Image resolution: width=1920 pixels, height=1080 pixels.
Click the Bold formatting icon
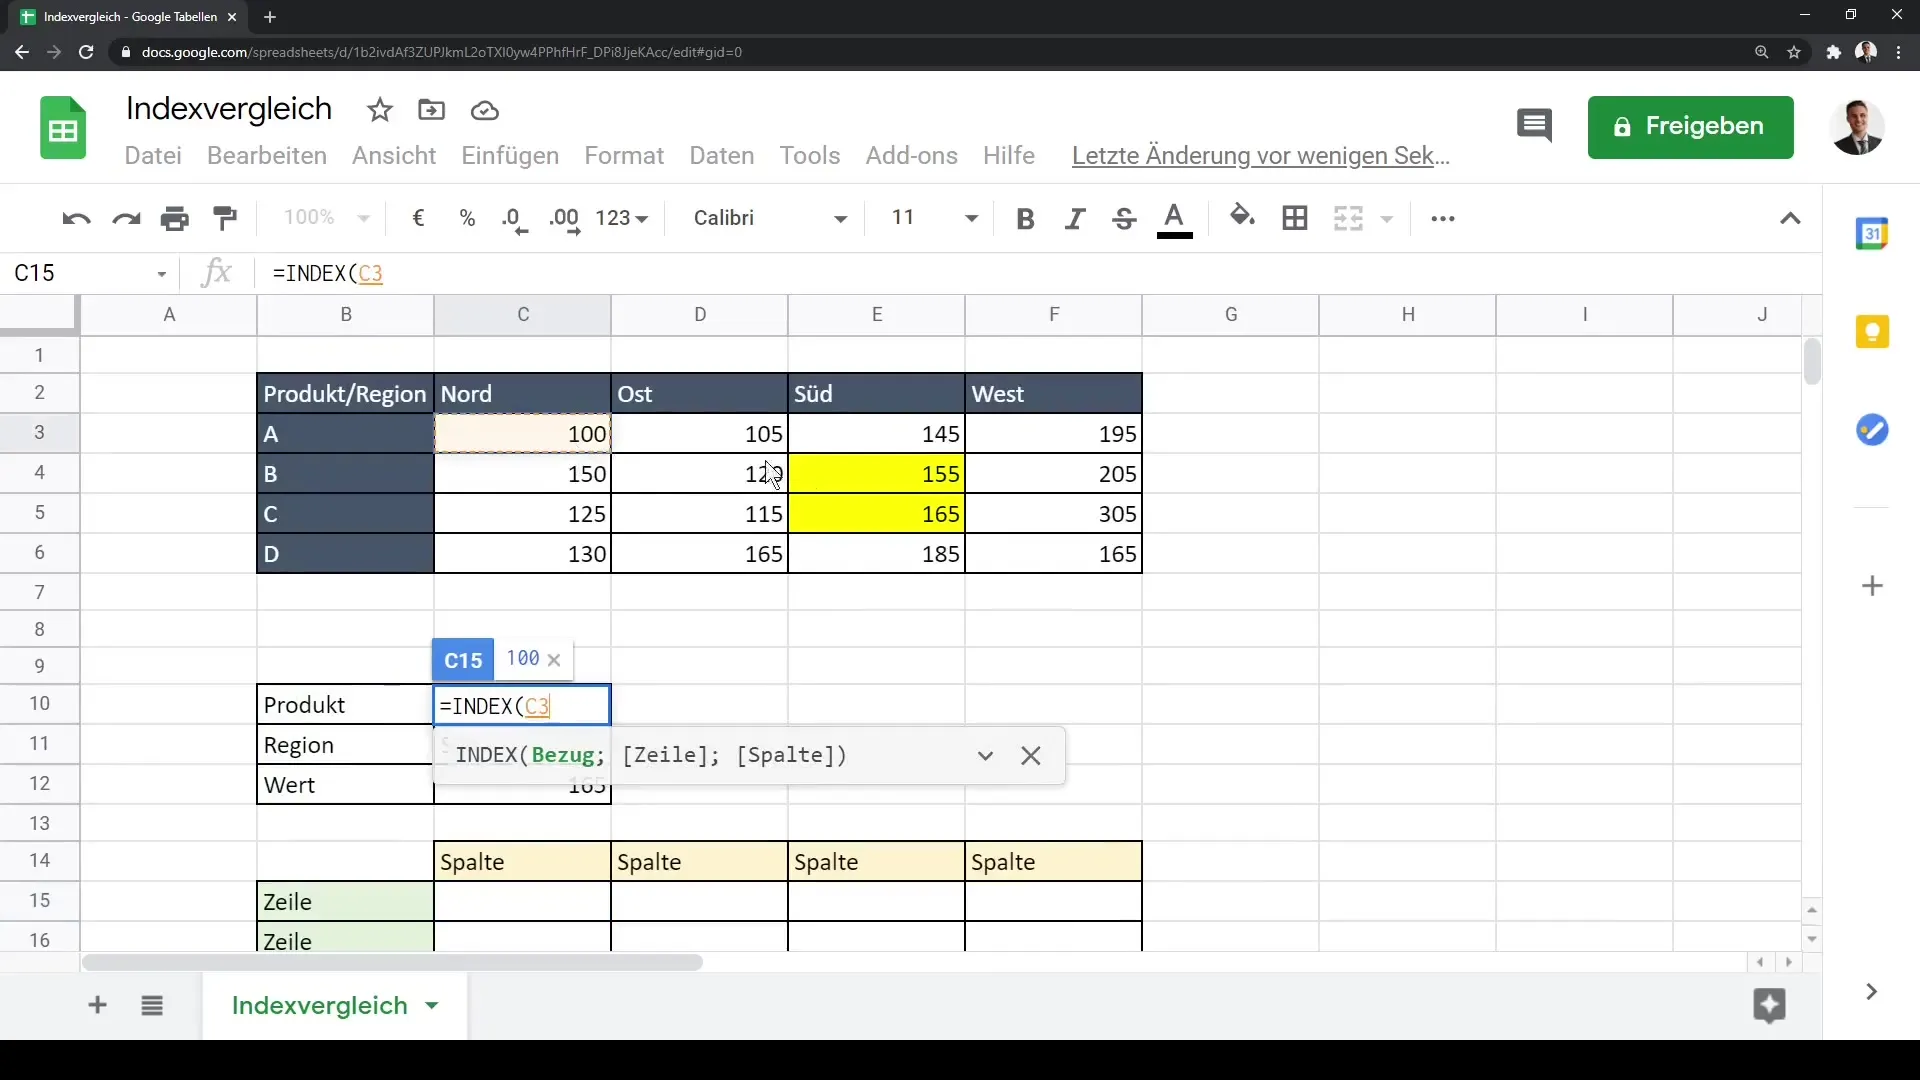click(1026, 218)
